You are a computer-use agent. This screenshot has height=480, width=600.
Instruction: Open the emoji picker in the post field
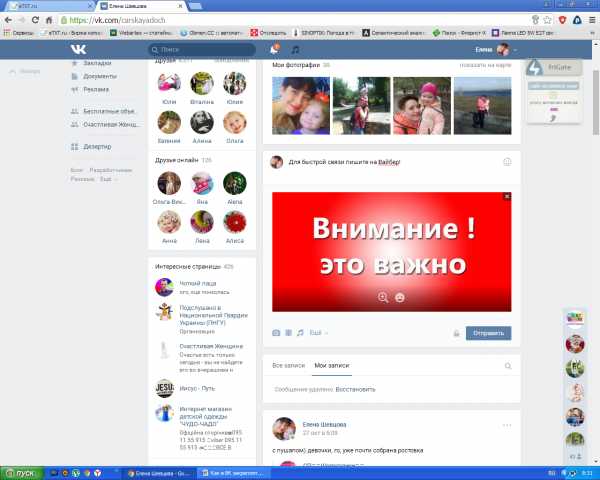click(x=507, y=162)
